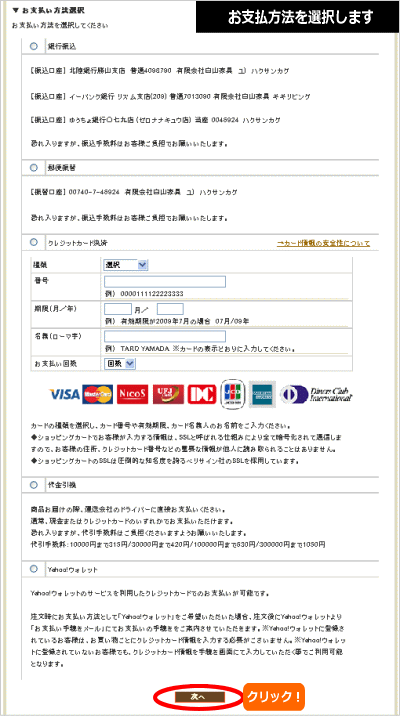Screen dimensions: 400x716
Task: Select the Yahoo!ウォレット radio button
Action: [33, 569]
